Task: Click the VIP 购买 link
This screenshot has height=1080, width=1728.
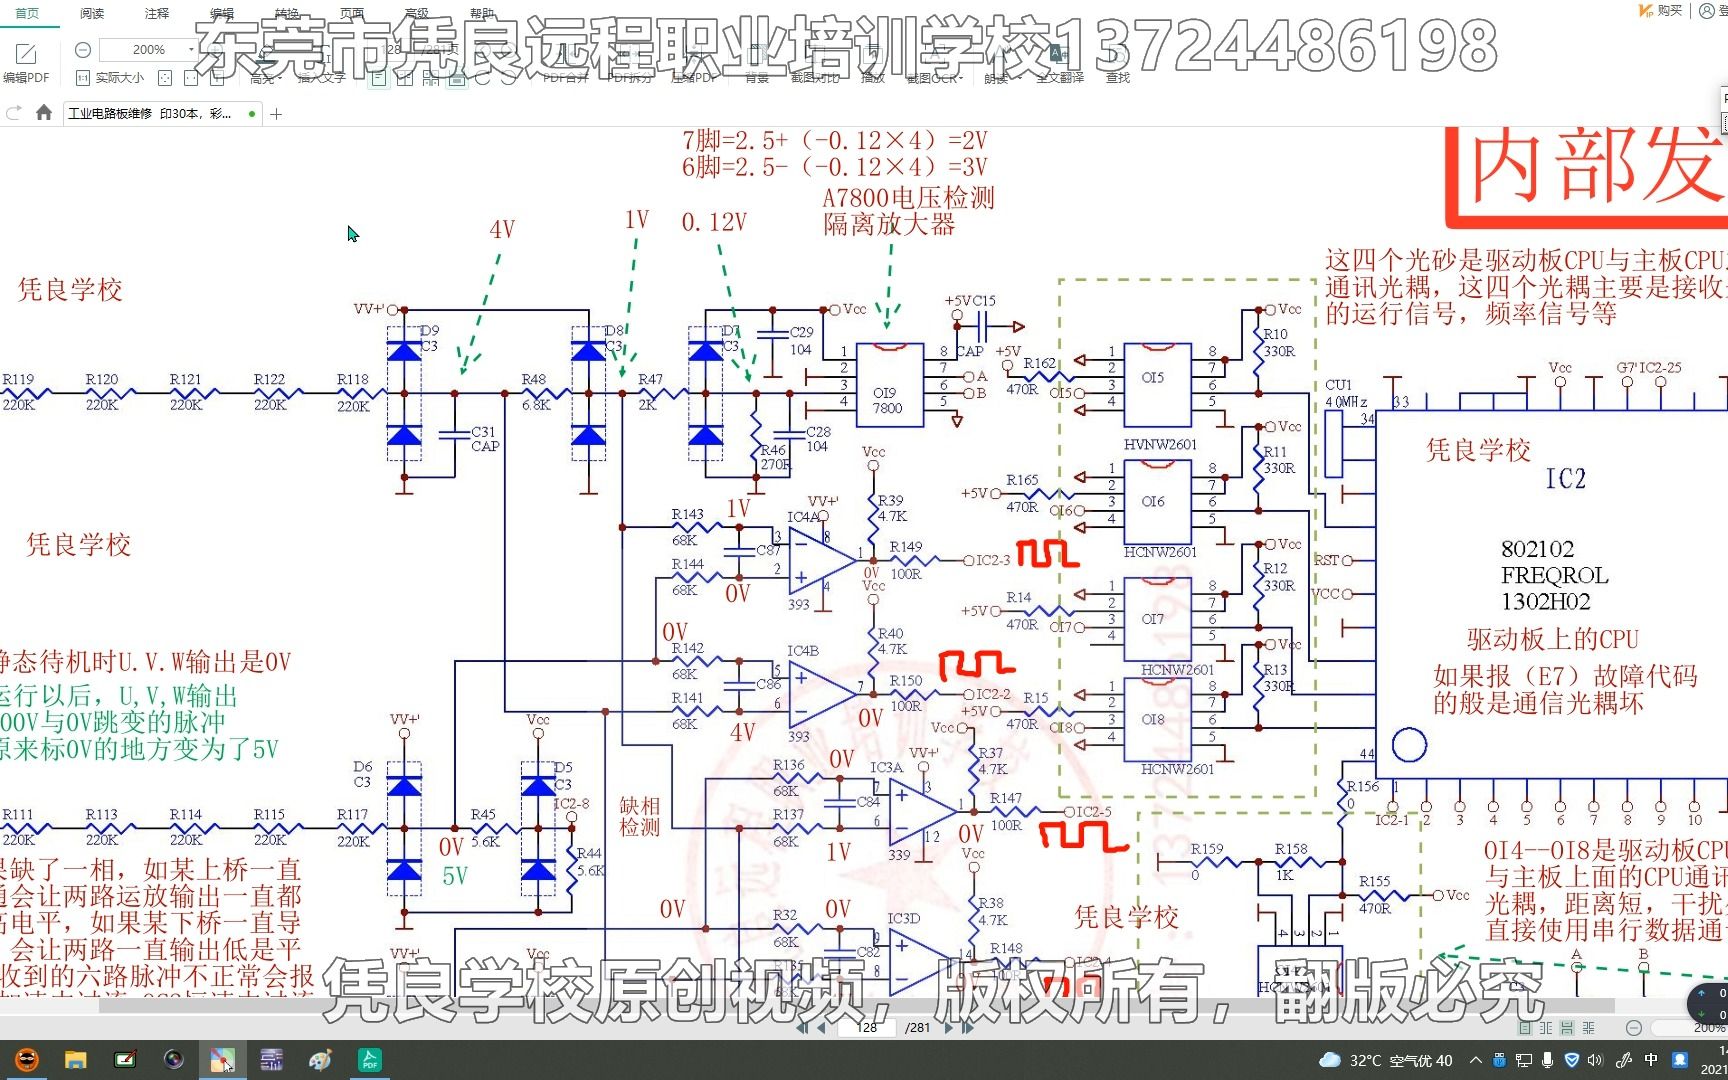Action: (1660, 11)
